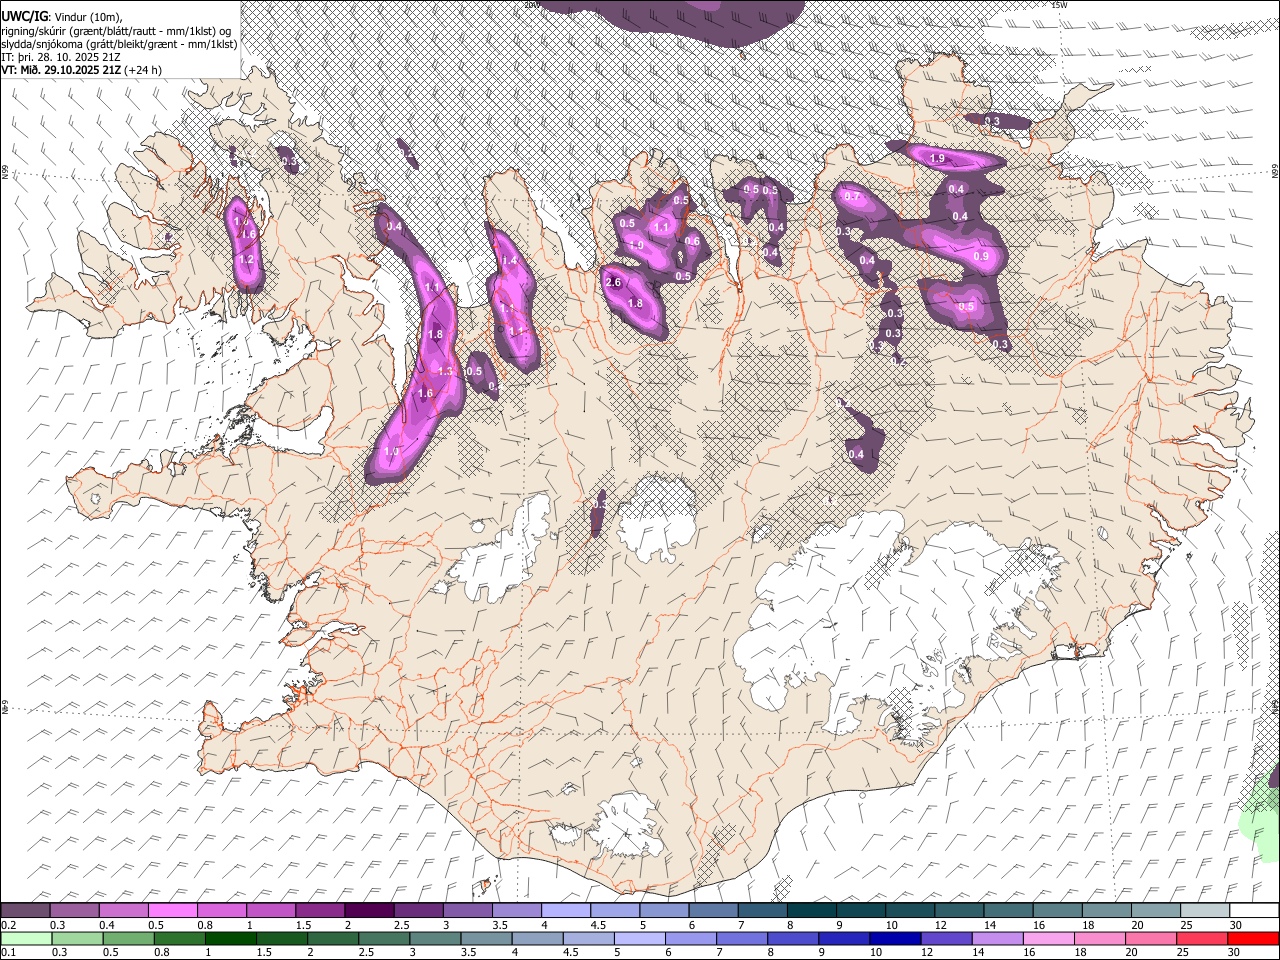Click the 'UWC/IG' title text
Viewport: 1280px width, 960px height.
(24, 16)
